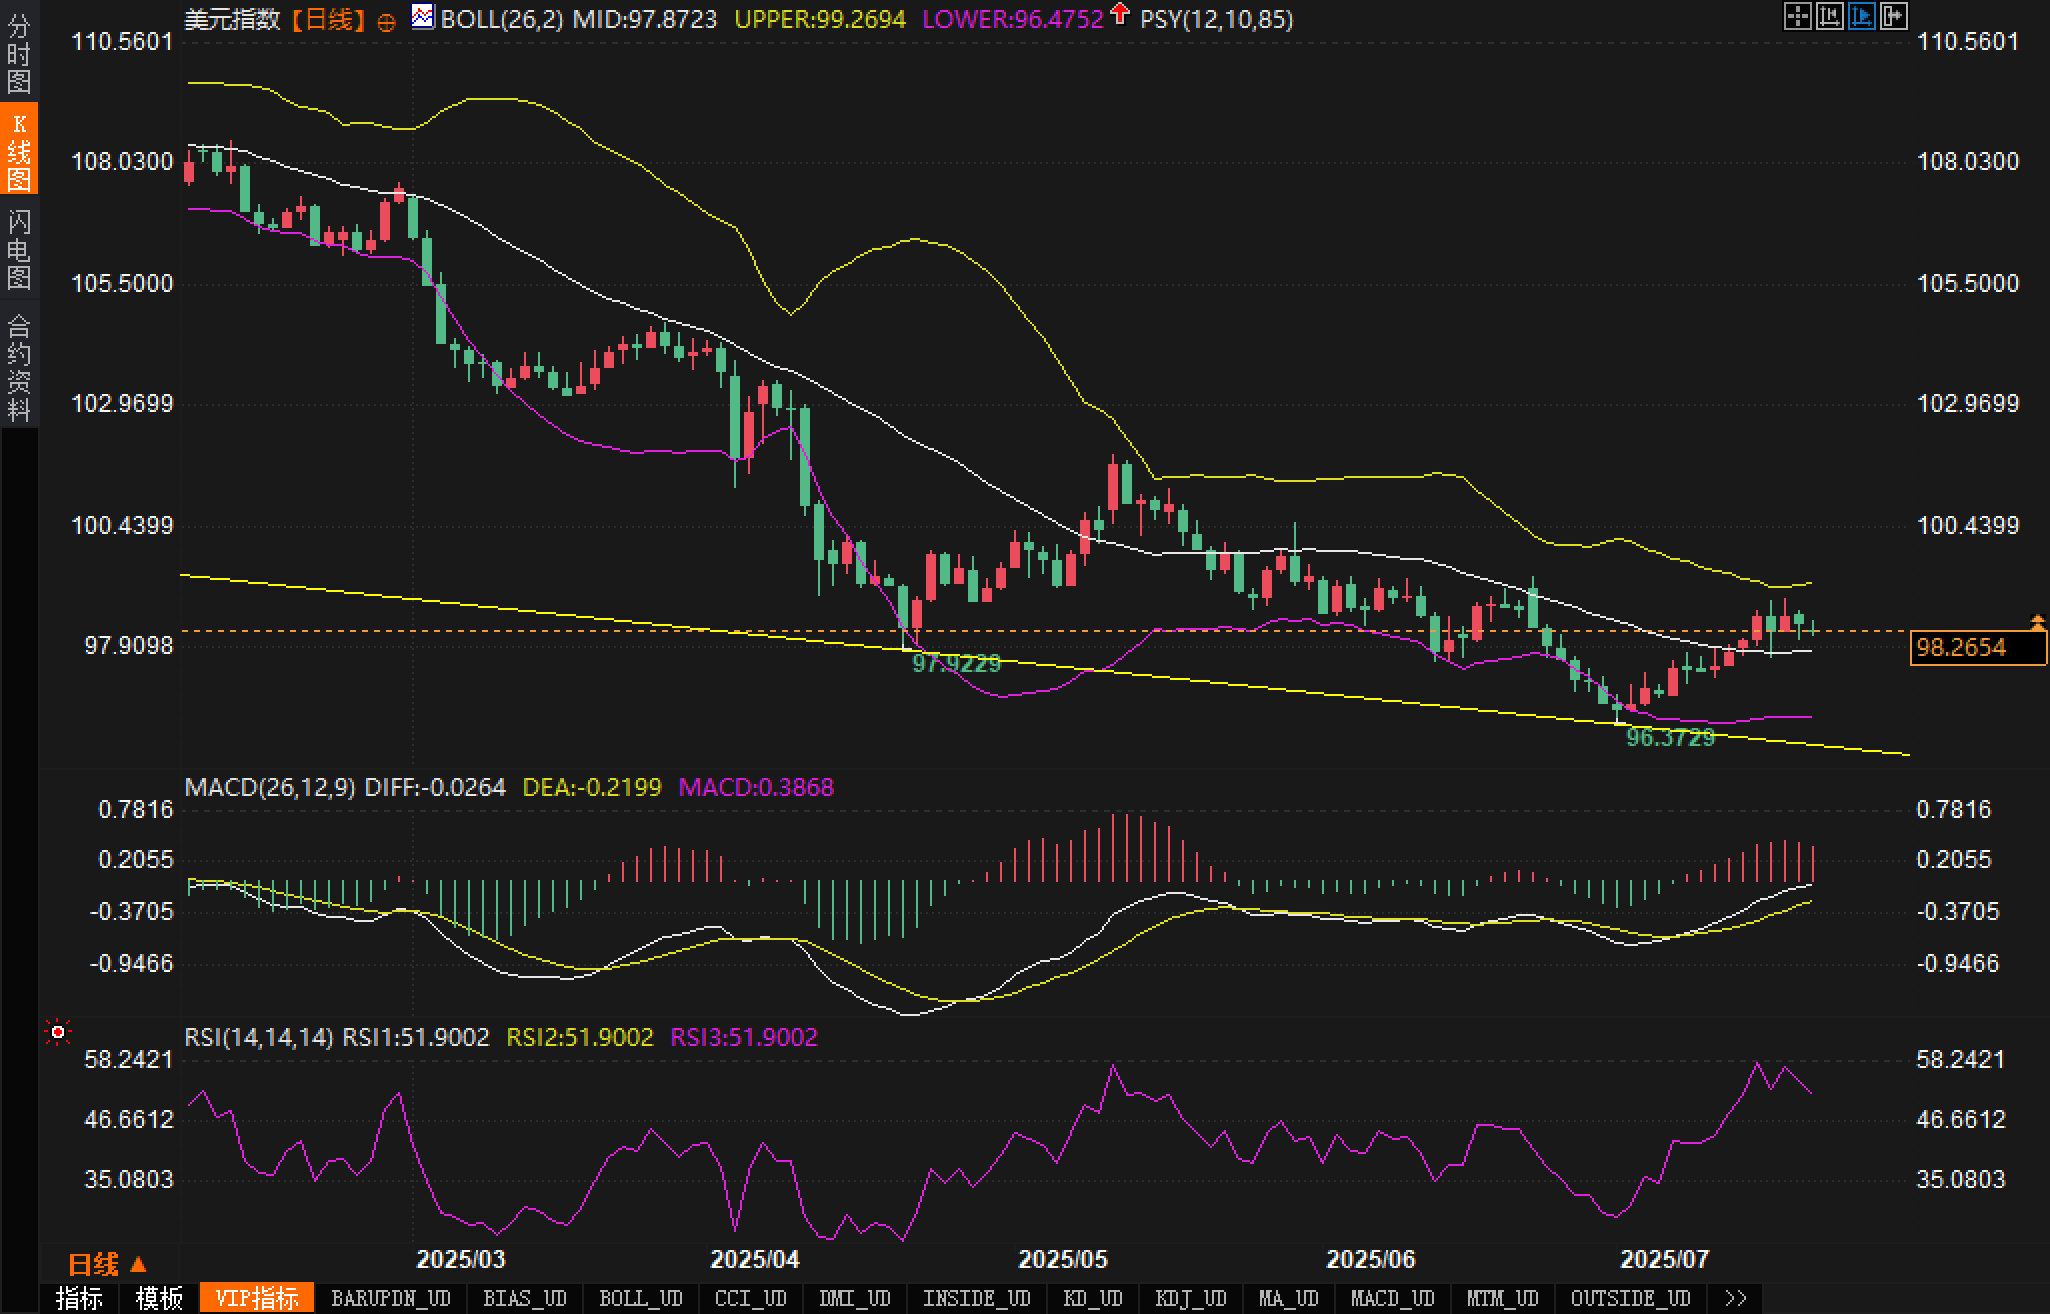The image size is (2050, 1314).
Task: Click the RSI2:51.9002 value
Action: [580, 1037]
